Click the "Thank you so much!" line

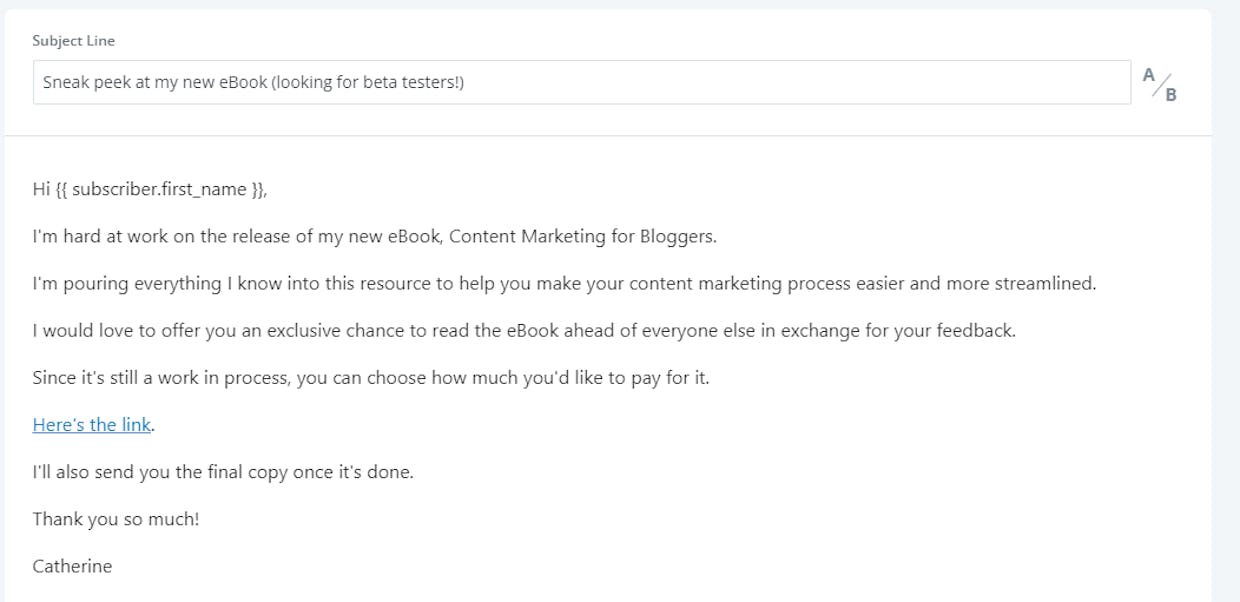(116, 519)
